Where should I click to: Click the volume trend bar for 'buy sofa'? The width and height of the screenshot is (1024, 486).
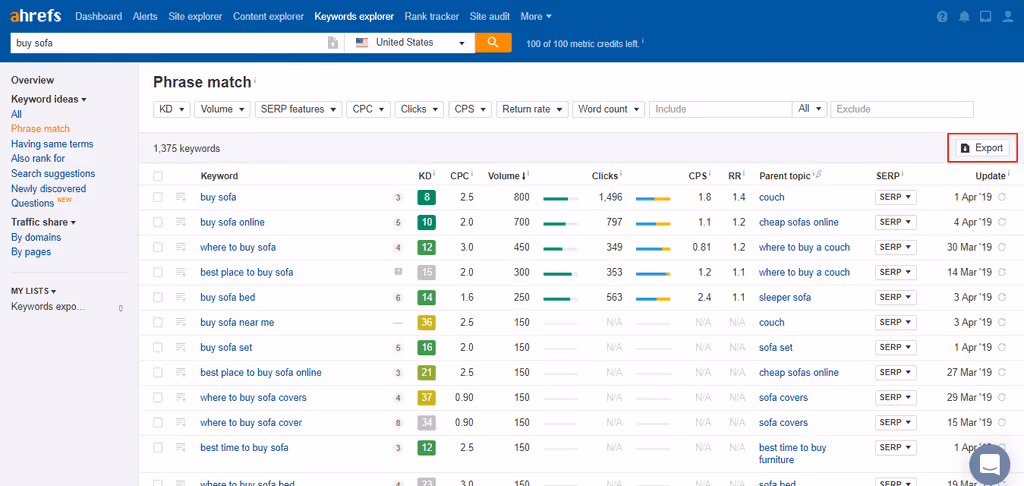(x=560, y=198)
